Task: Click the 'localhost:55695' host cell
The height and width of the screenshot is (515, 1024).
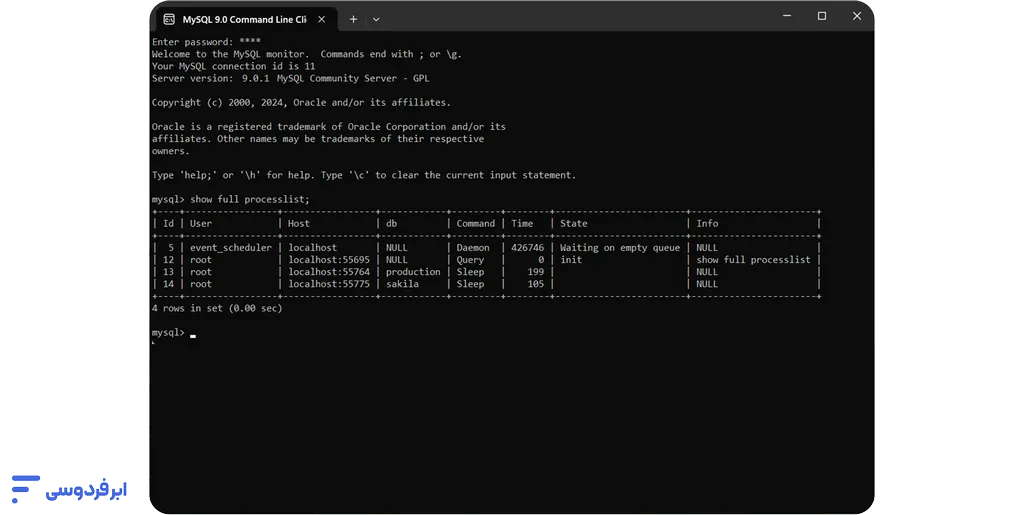Action: click(x=328, y=260)
